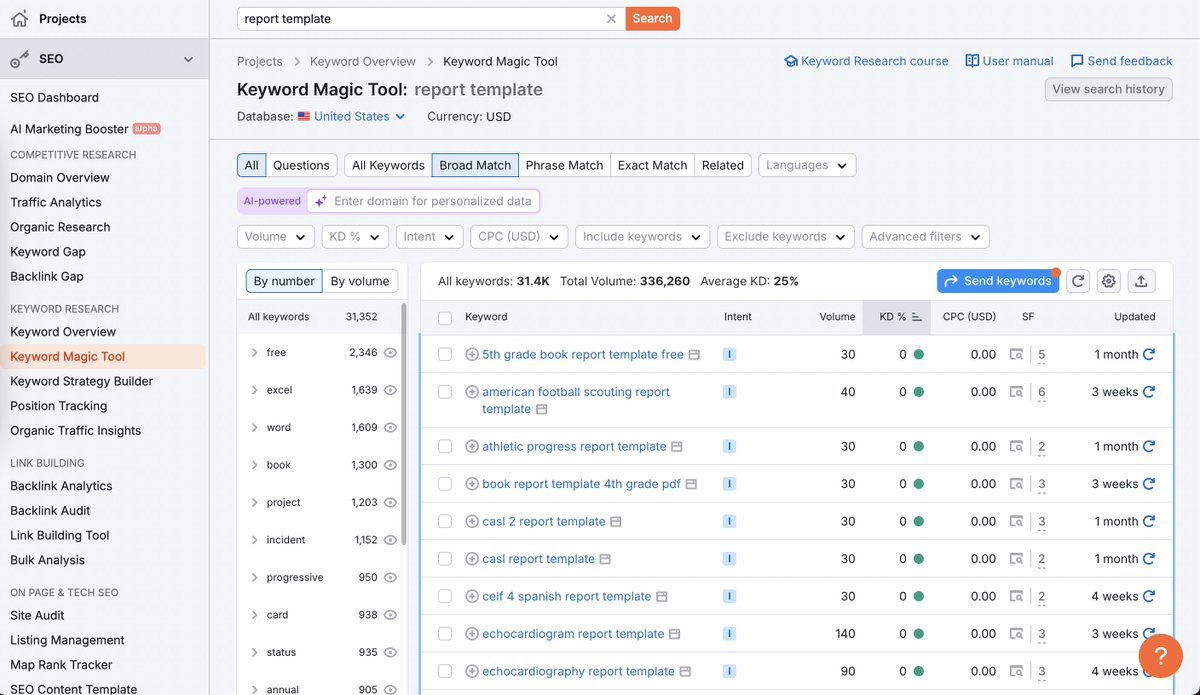Check the 'athletic progress report template' row
The width and height of the screenshot is (1200, 695).
445,446
